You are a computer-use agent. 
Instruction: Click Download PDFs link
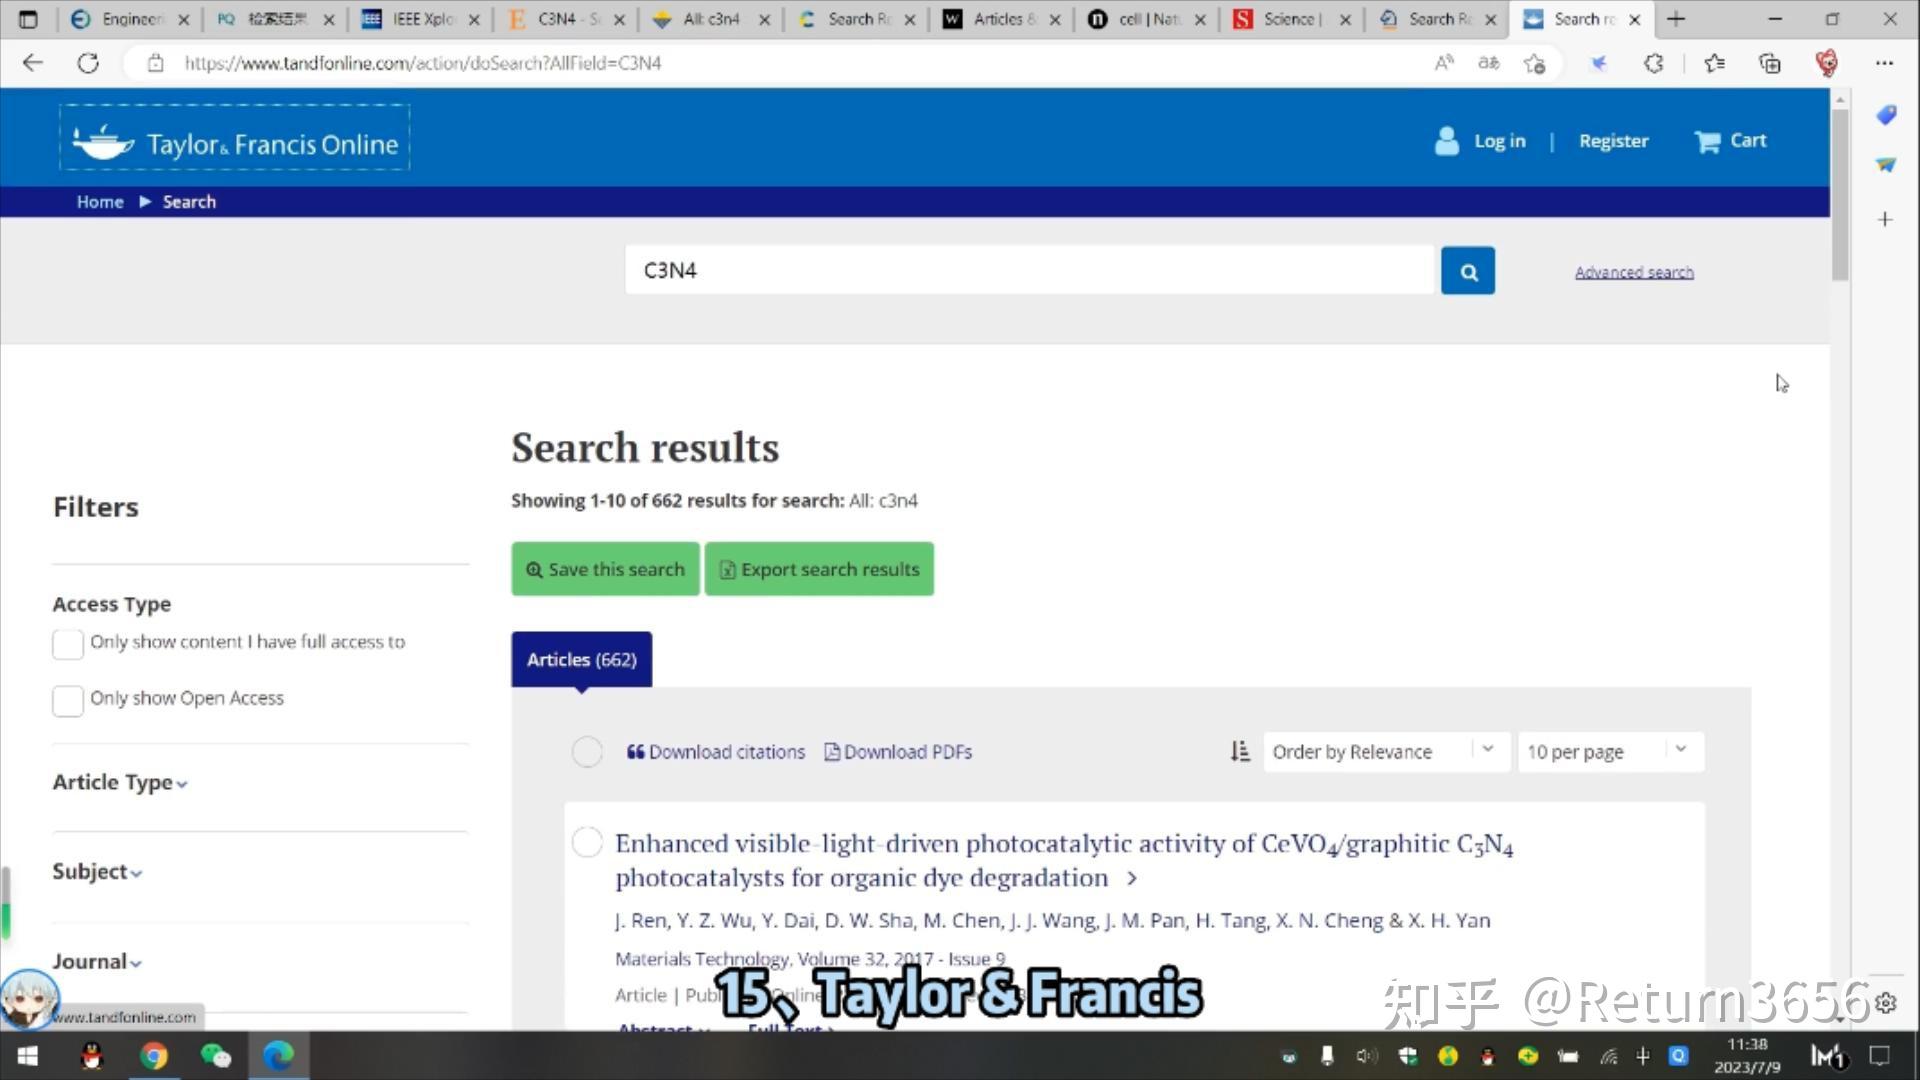pyautogui.click(x=898, y=752)
